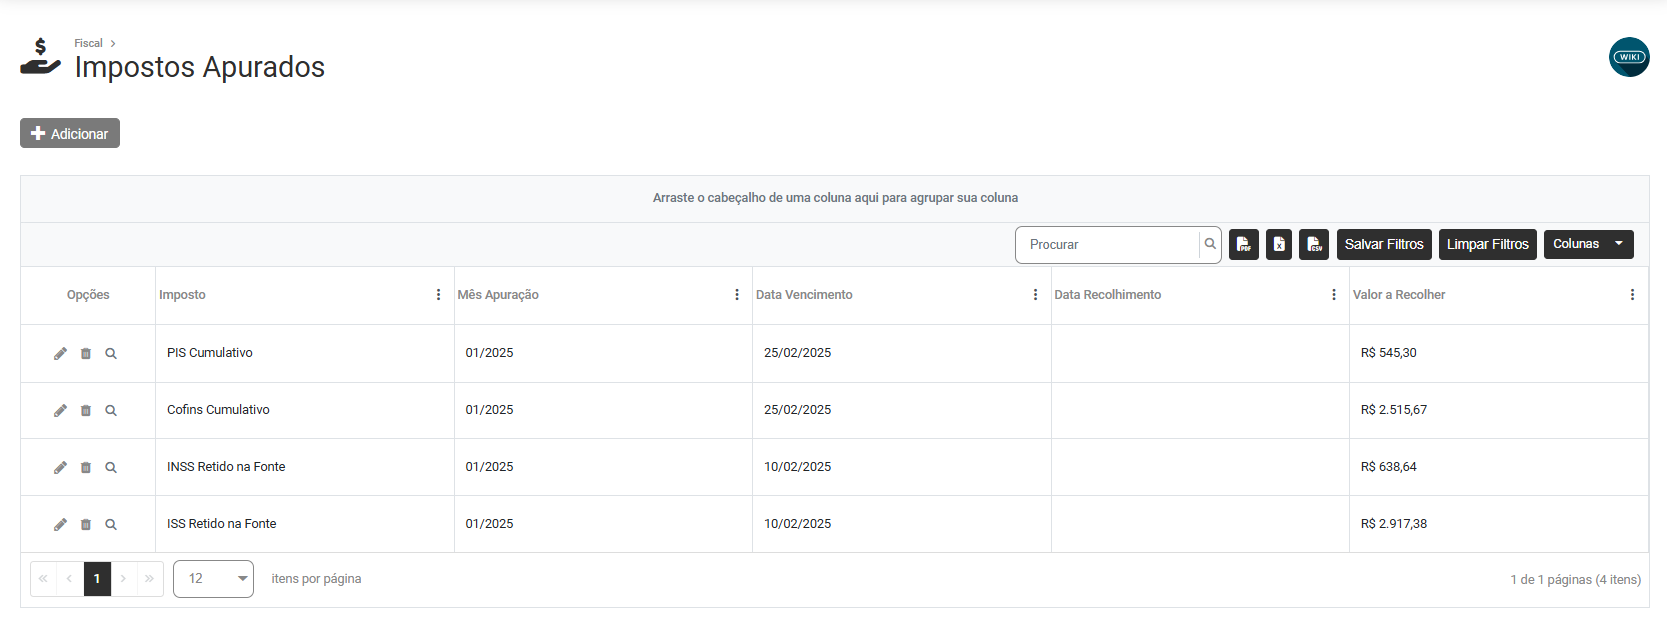
Task: Export the table as CSV
Action: point(1314,244)
